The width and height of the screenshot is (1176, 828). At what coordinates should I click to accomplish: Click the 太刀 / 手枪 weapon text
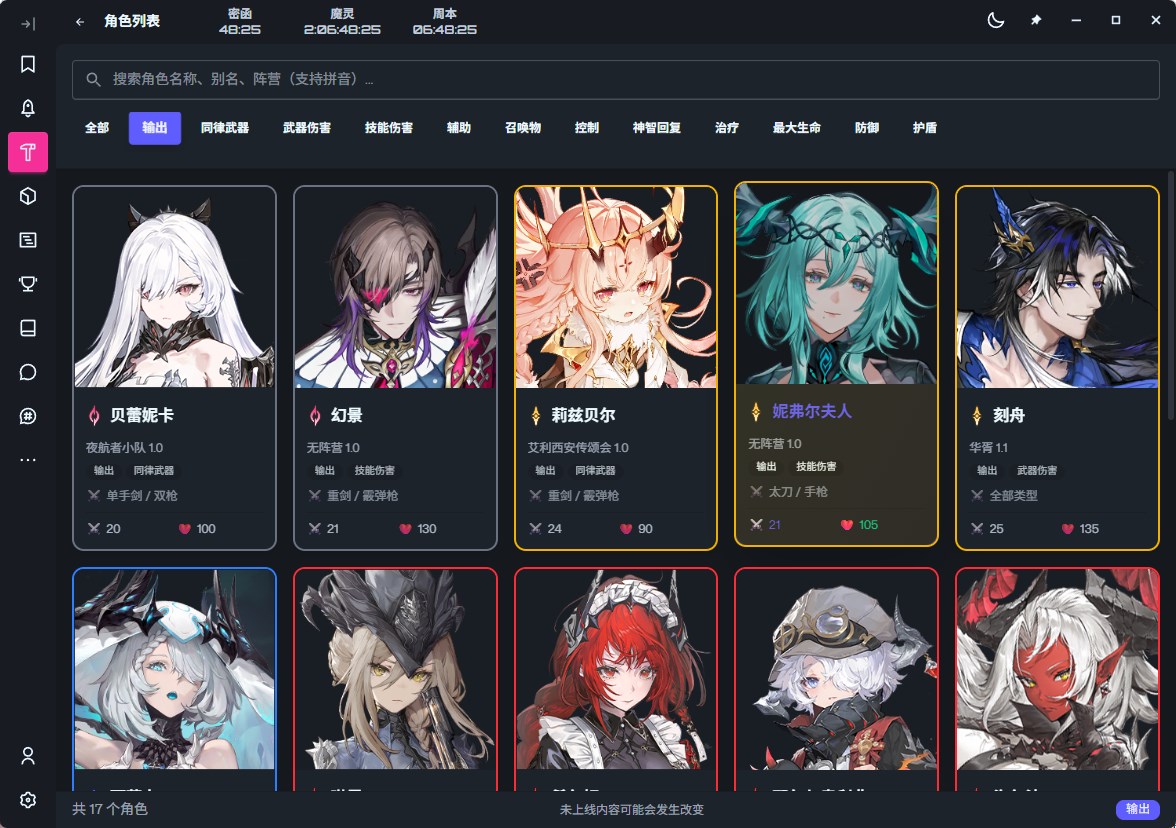798,492
